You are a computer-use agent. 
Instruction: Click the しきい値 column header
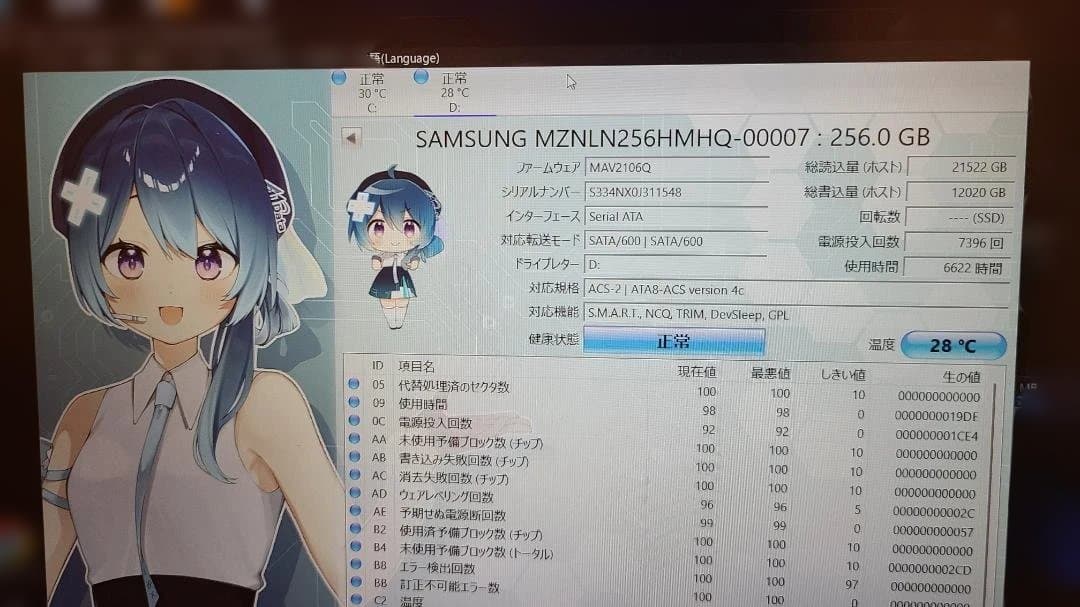844,375
